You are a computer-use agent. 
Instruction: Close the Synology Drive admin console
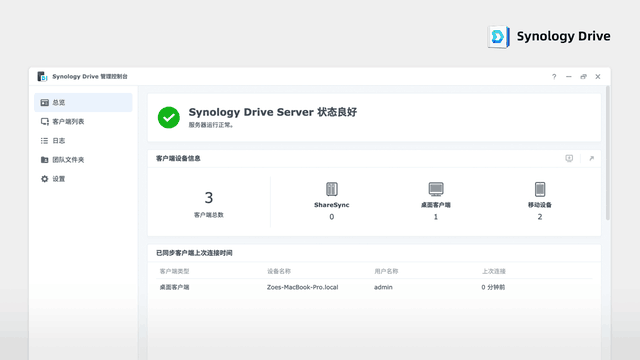pos(598,77)
